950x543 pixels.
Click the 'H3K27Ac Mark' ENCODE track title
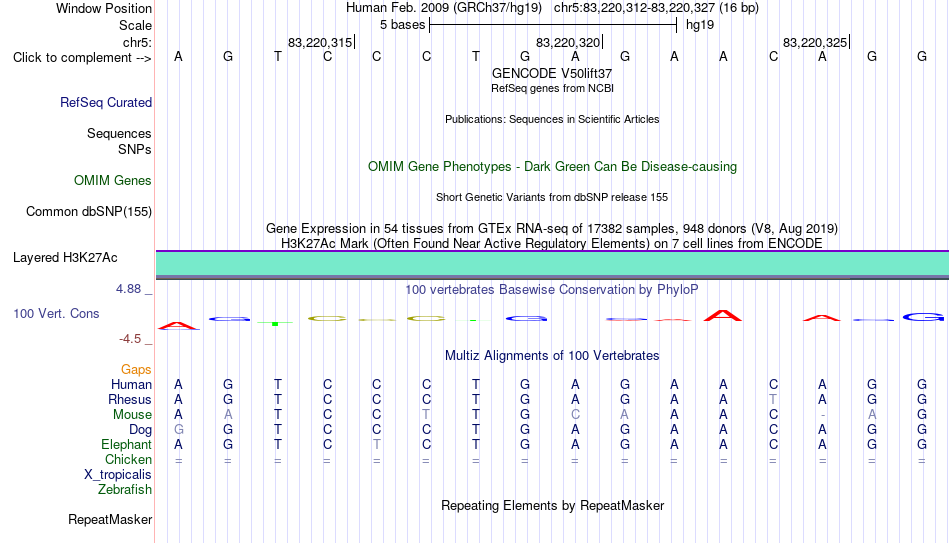click(552, 244)
